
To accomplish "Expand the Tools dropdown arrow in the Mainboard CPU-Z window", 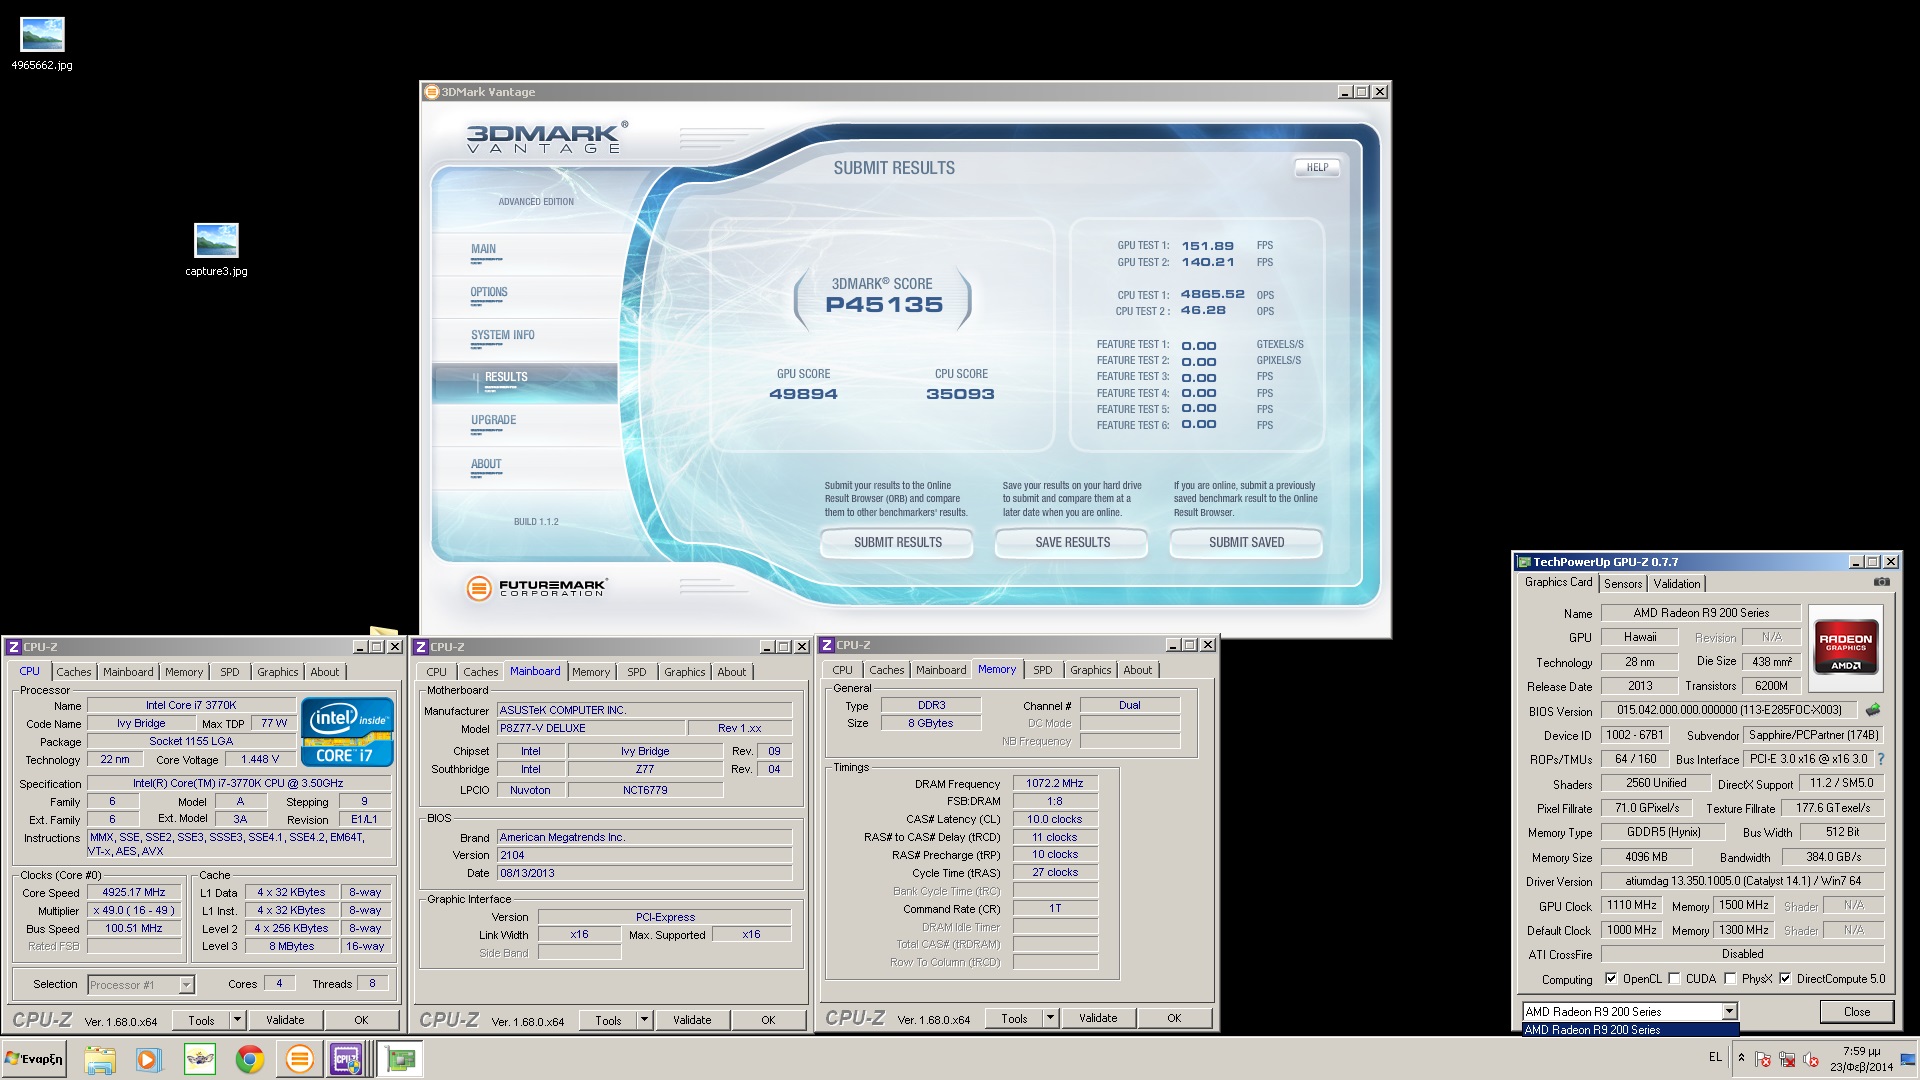I will [644, 1020].
